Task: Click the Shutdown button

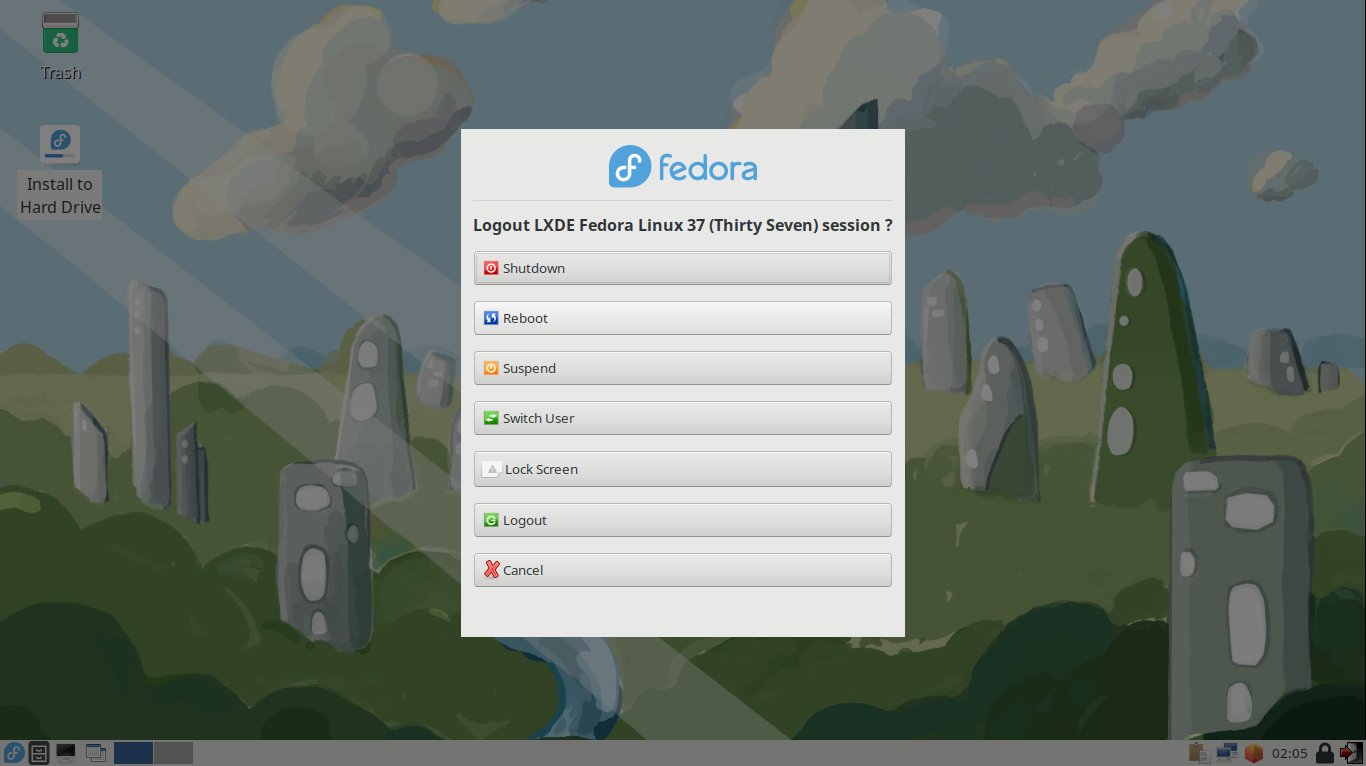Action: (682, 268)
